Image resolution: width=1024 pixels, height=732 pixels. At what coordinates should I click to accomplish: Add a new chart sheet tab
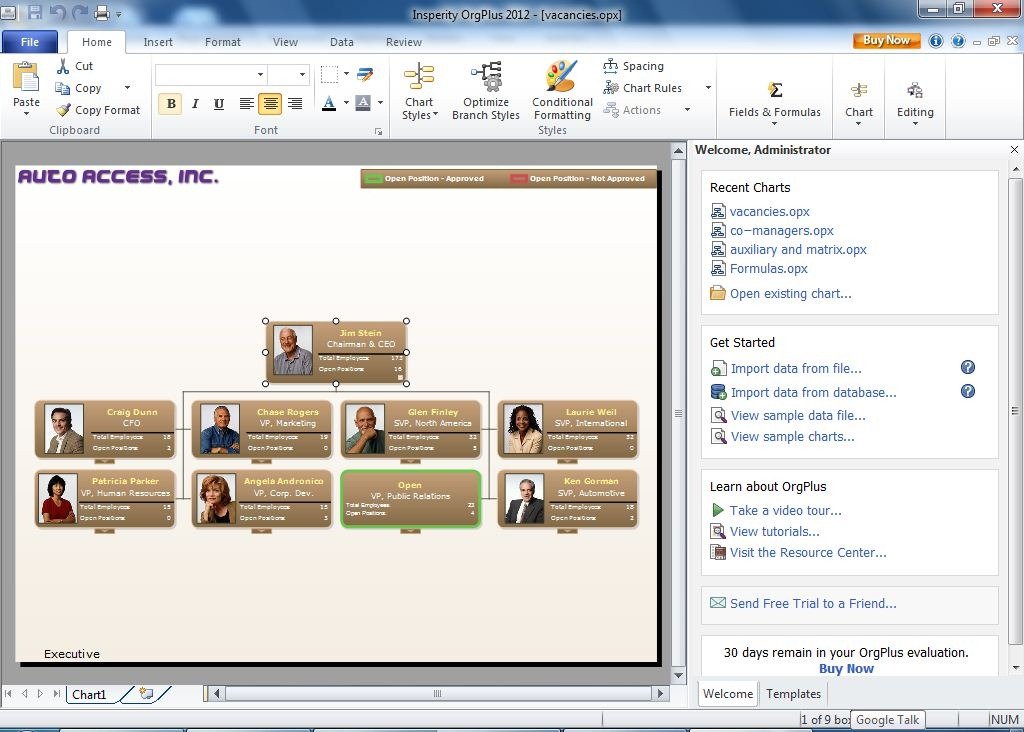[x=146, y=693]
